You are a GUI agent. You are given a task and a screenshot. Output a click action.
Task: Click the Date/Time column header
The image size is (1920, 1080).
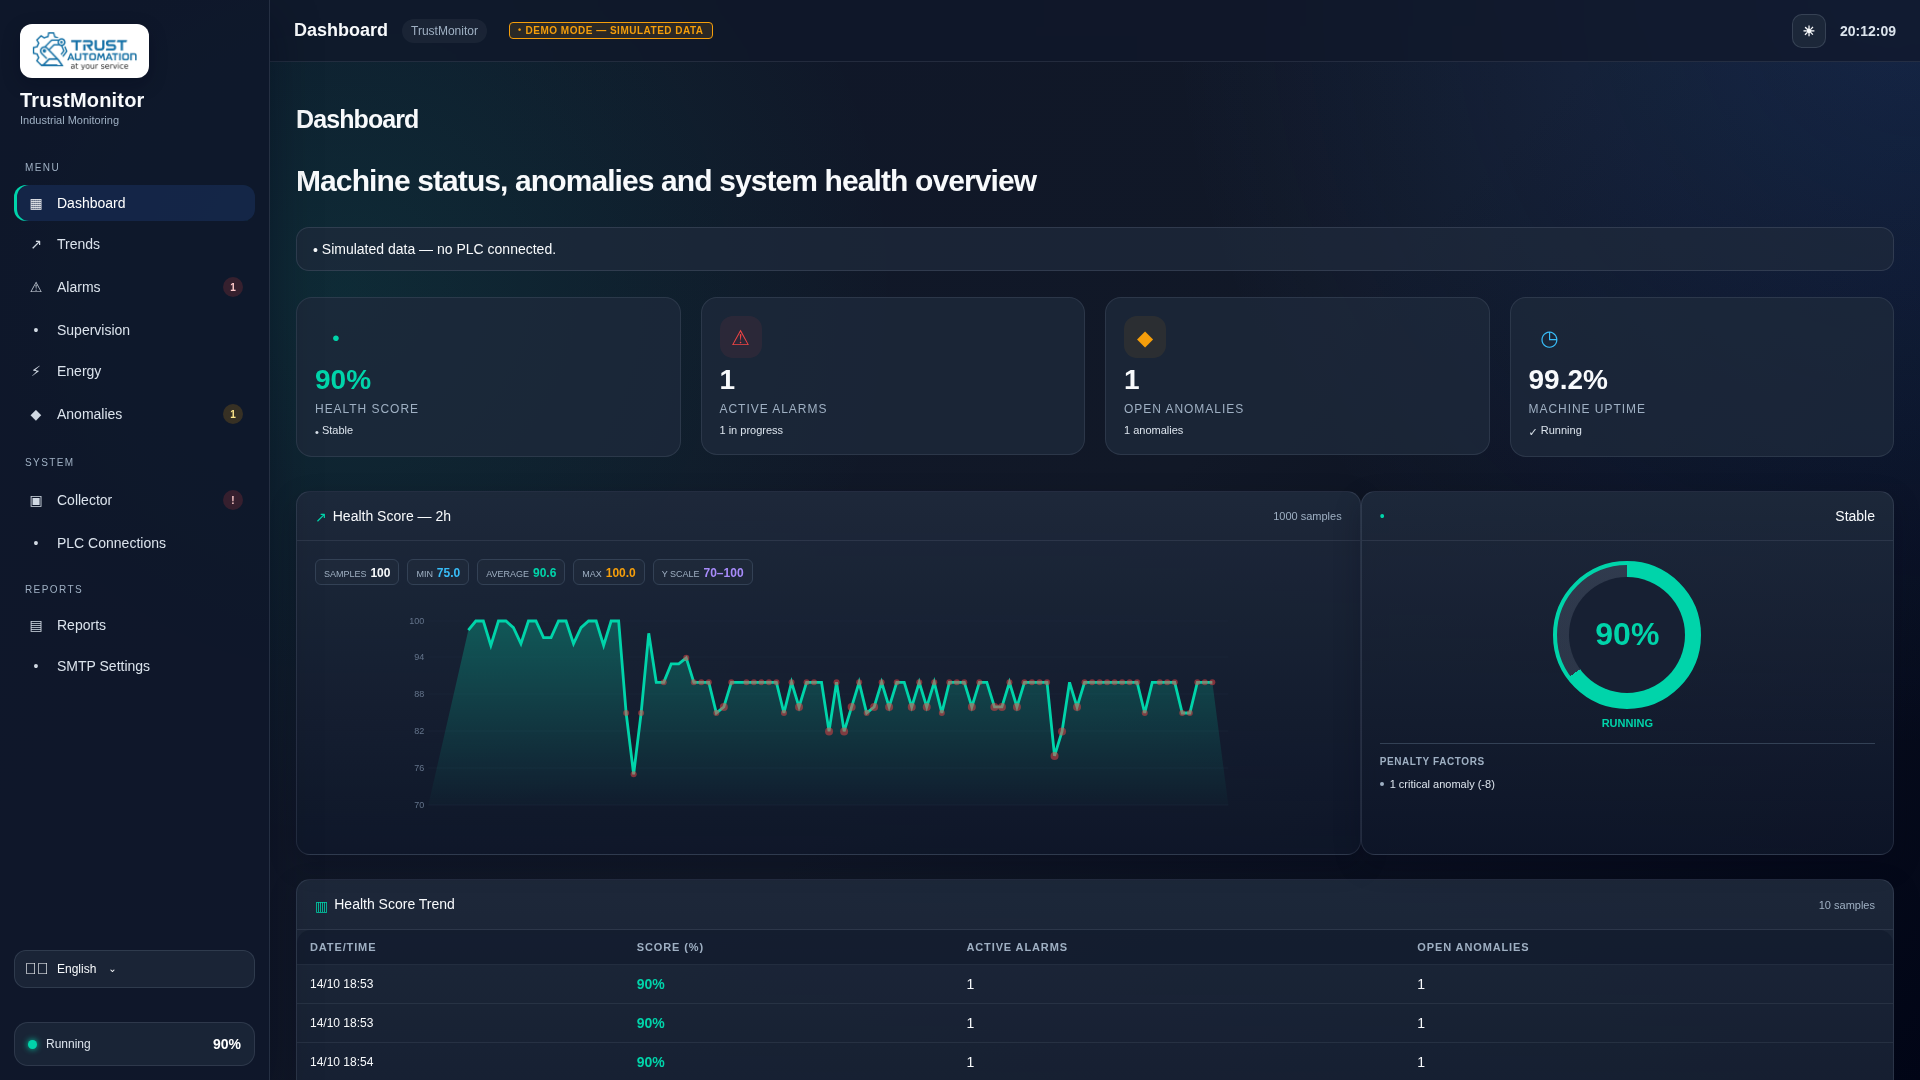click(343, 947)
